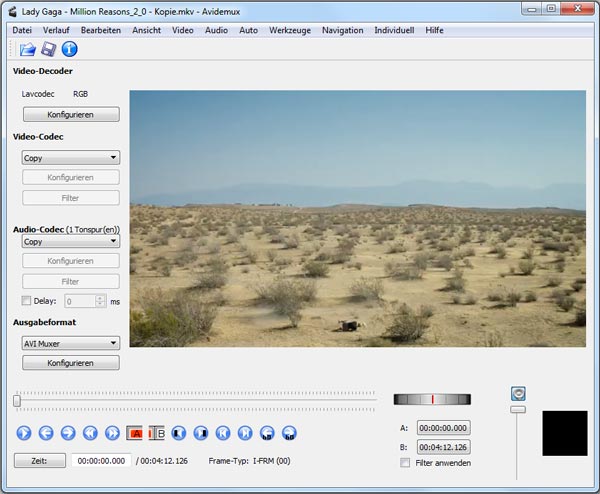Open the Video-Codec Copy dropdown

70,158
